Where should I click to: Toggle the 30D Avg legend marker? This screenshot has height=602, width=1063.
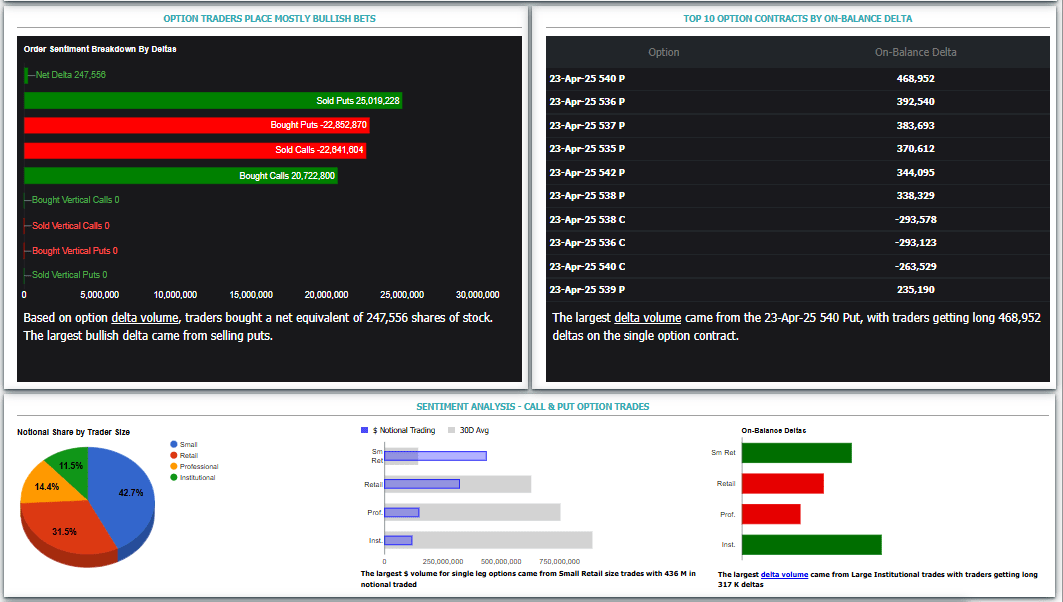click(451, 430)
